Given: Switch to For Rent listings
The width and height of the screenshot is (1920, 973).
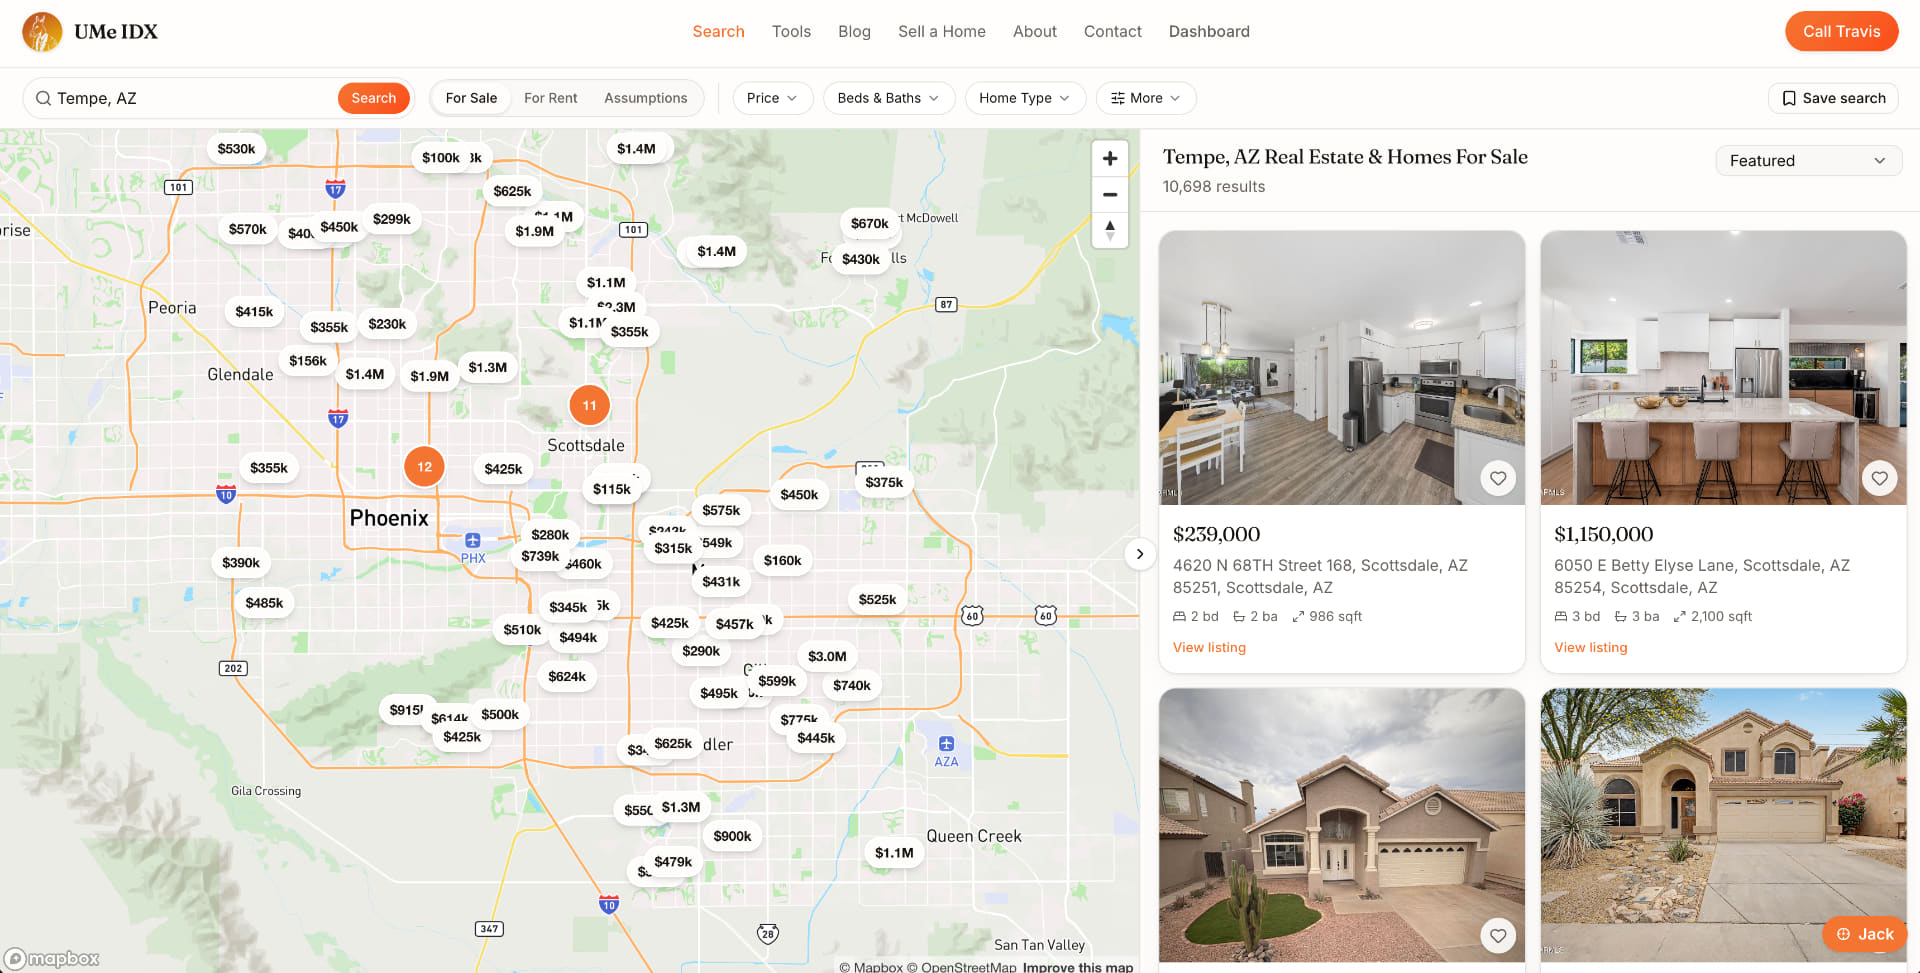Looking at the screenshot, I should coord(551,98).
